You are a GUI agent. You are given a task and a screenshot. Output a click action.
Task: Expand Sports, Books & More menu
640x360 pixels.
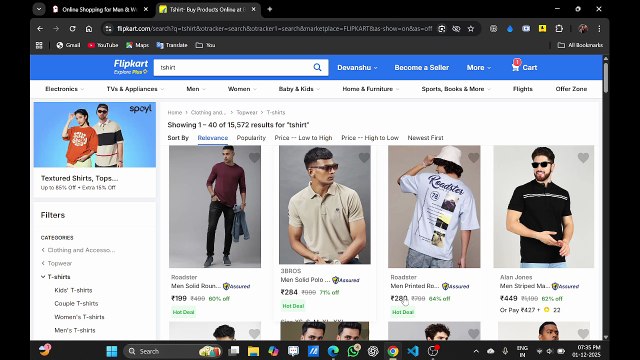(x=456, y=89)
